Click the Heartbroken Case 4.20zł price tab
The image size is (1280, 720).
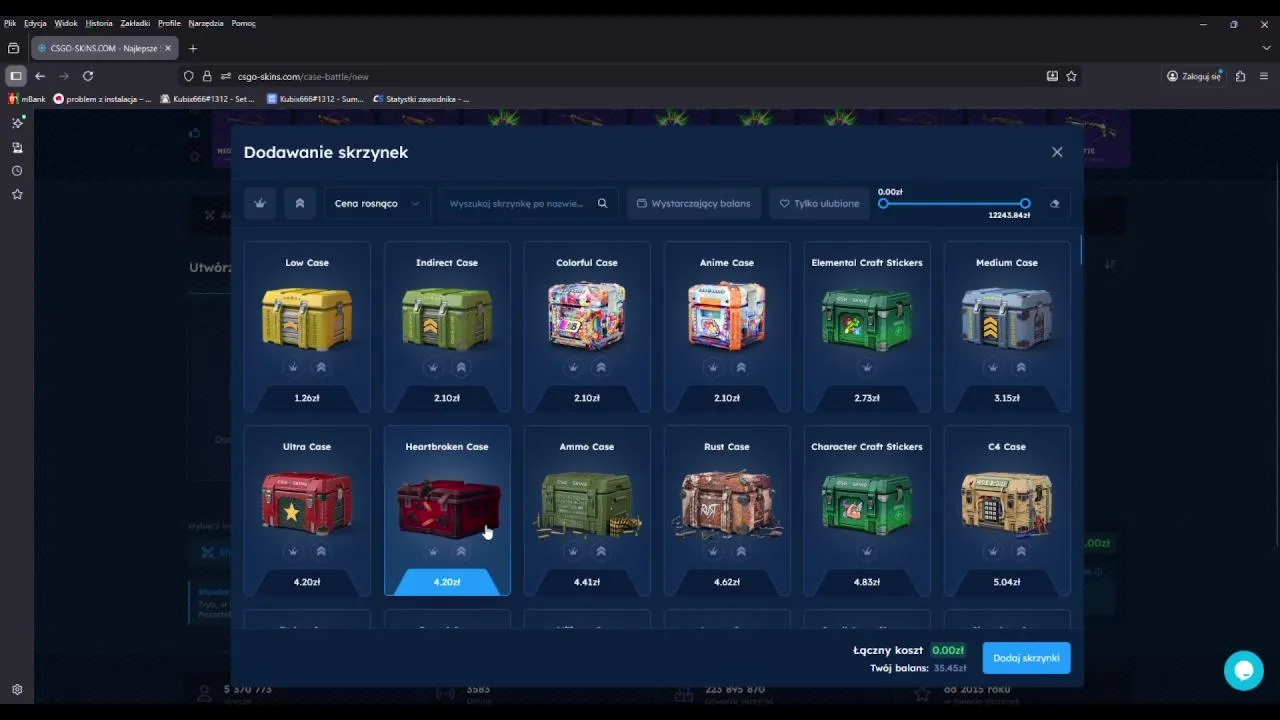(x=447, y=582)
